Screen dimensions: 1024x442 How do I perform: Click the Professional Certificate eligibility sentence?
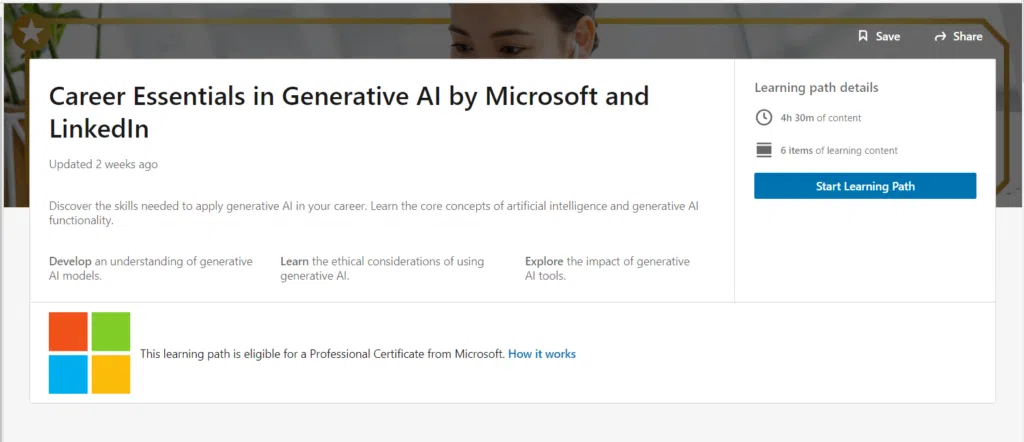pos(323,354)
